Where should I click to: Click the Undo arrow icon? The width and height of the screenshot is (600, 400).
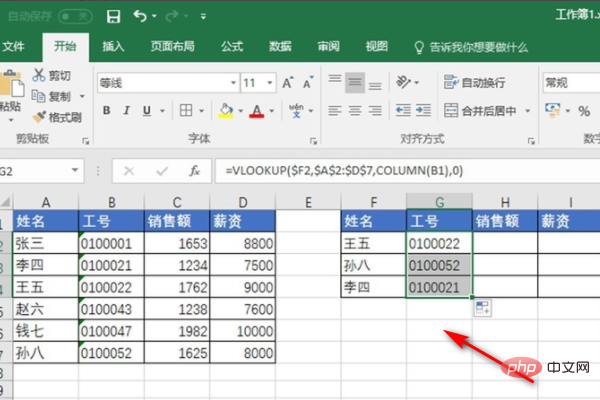click(140, 16)
